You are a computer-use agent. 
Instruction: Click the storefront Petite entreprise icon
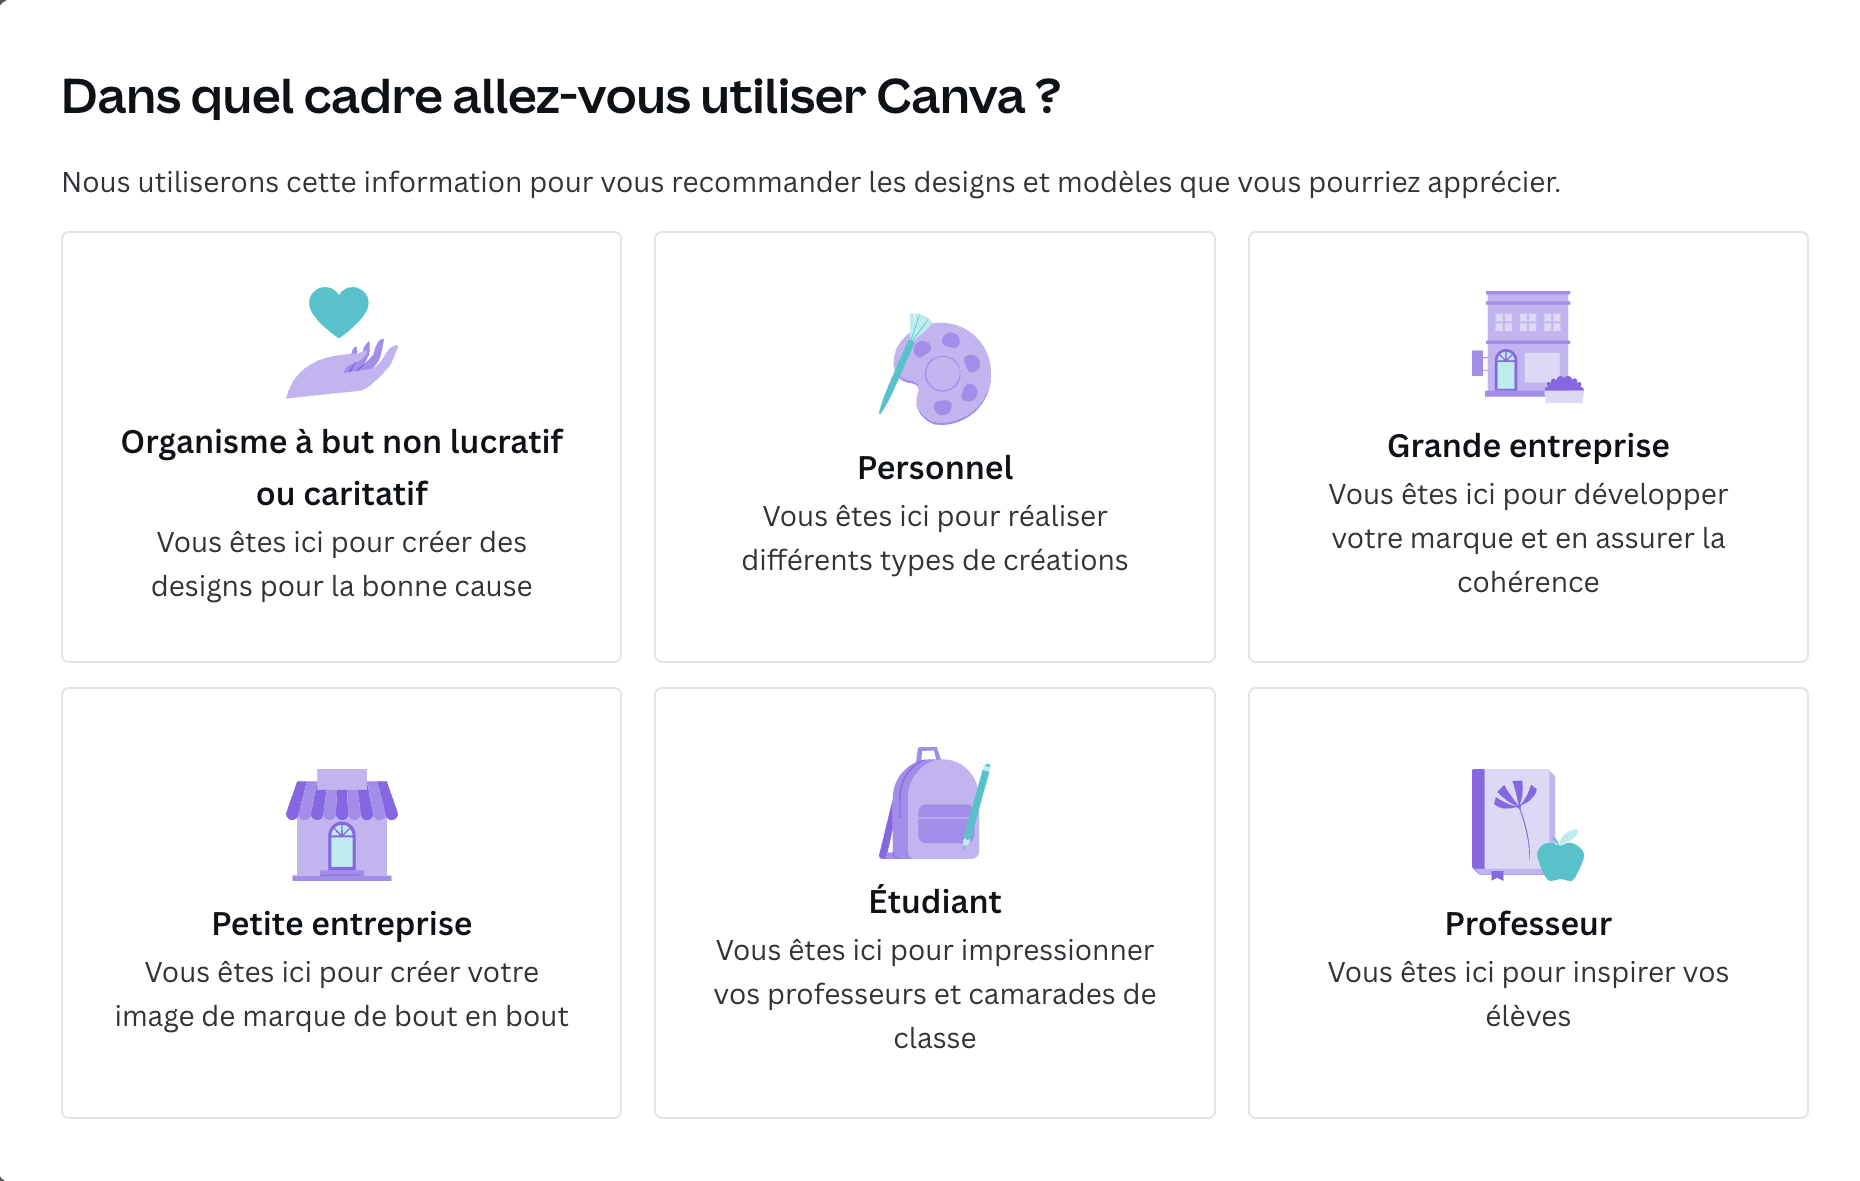click(x=342, y=824)
